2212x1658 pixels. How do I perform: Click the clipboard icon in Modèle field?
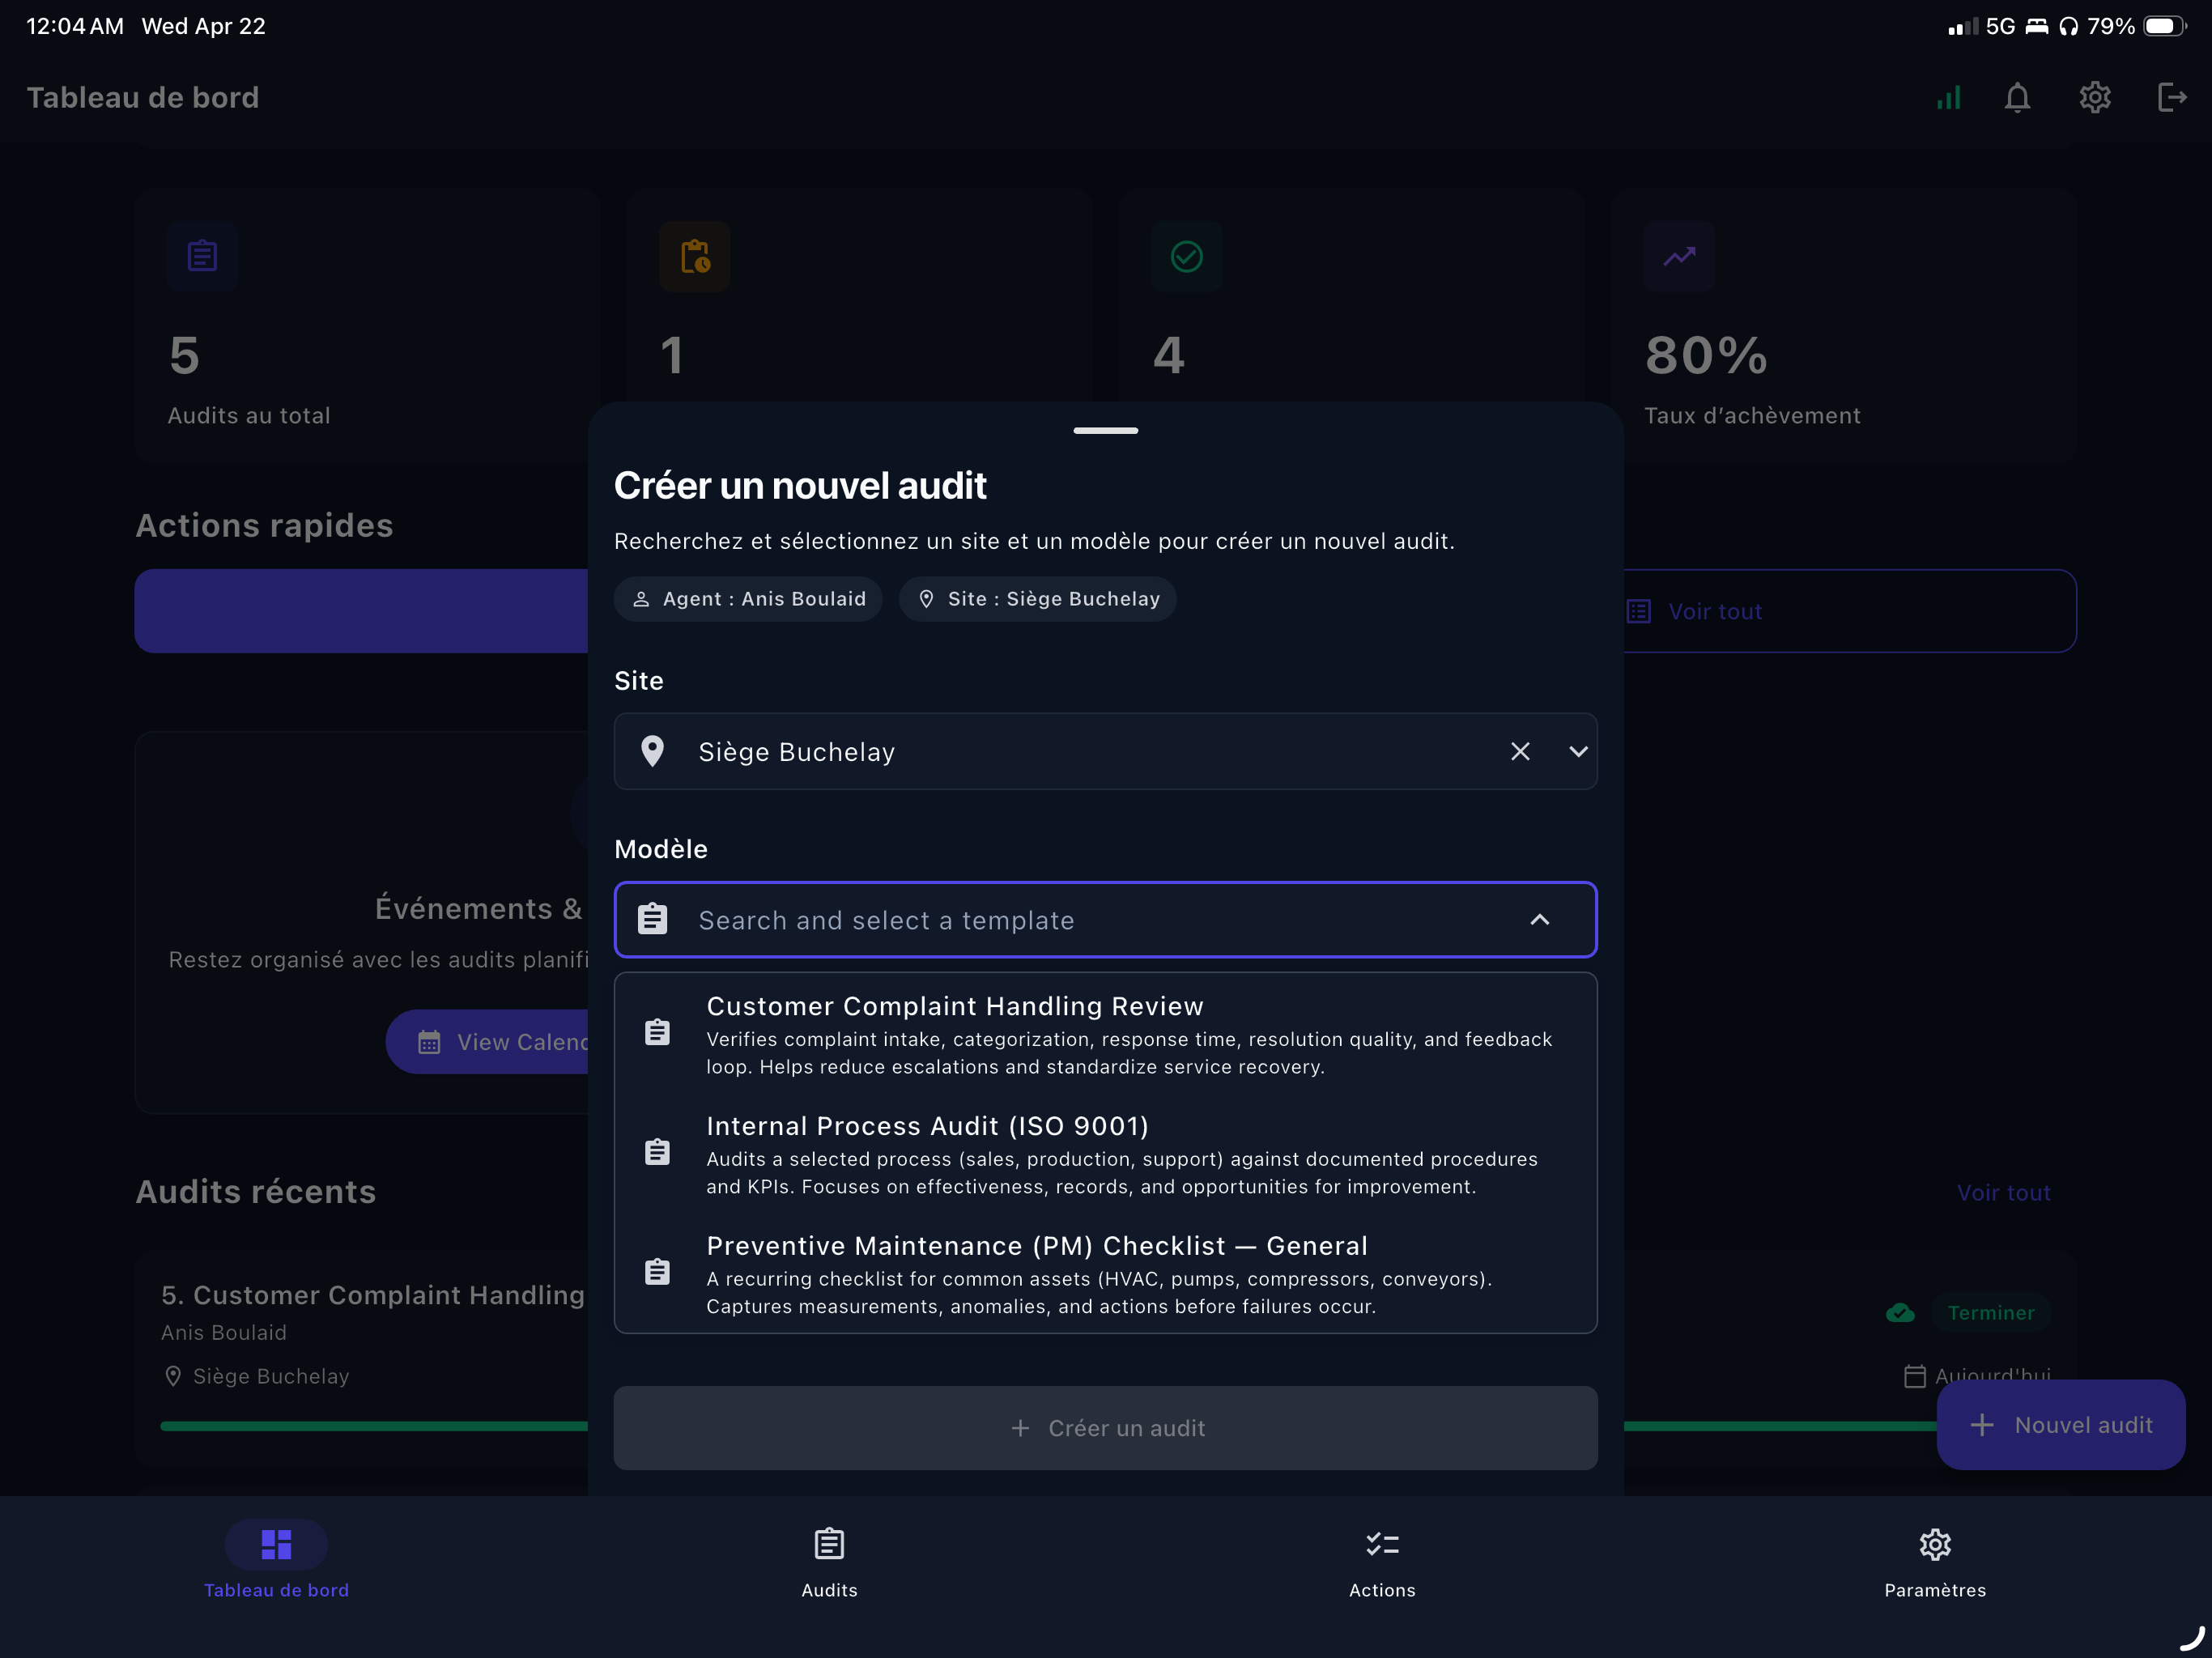pyautogui.click(x=653, y=919)
